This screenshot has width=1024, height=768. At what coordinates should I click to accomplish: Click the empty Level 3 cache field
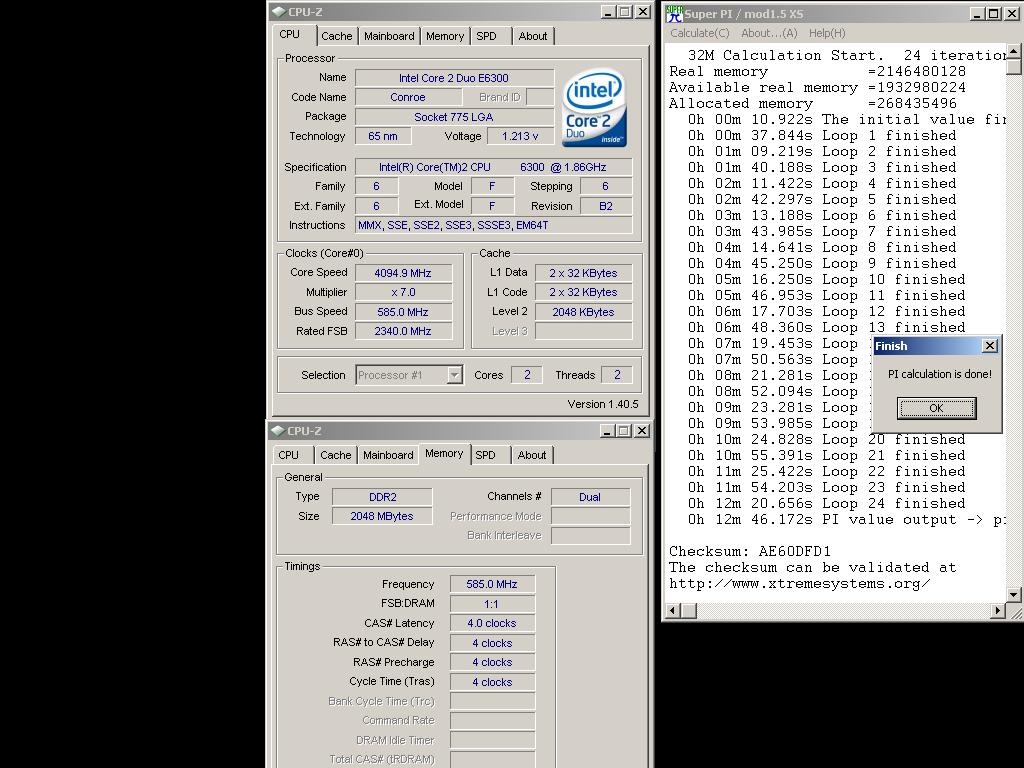tap(583, 331)
